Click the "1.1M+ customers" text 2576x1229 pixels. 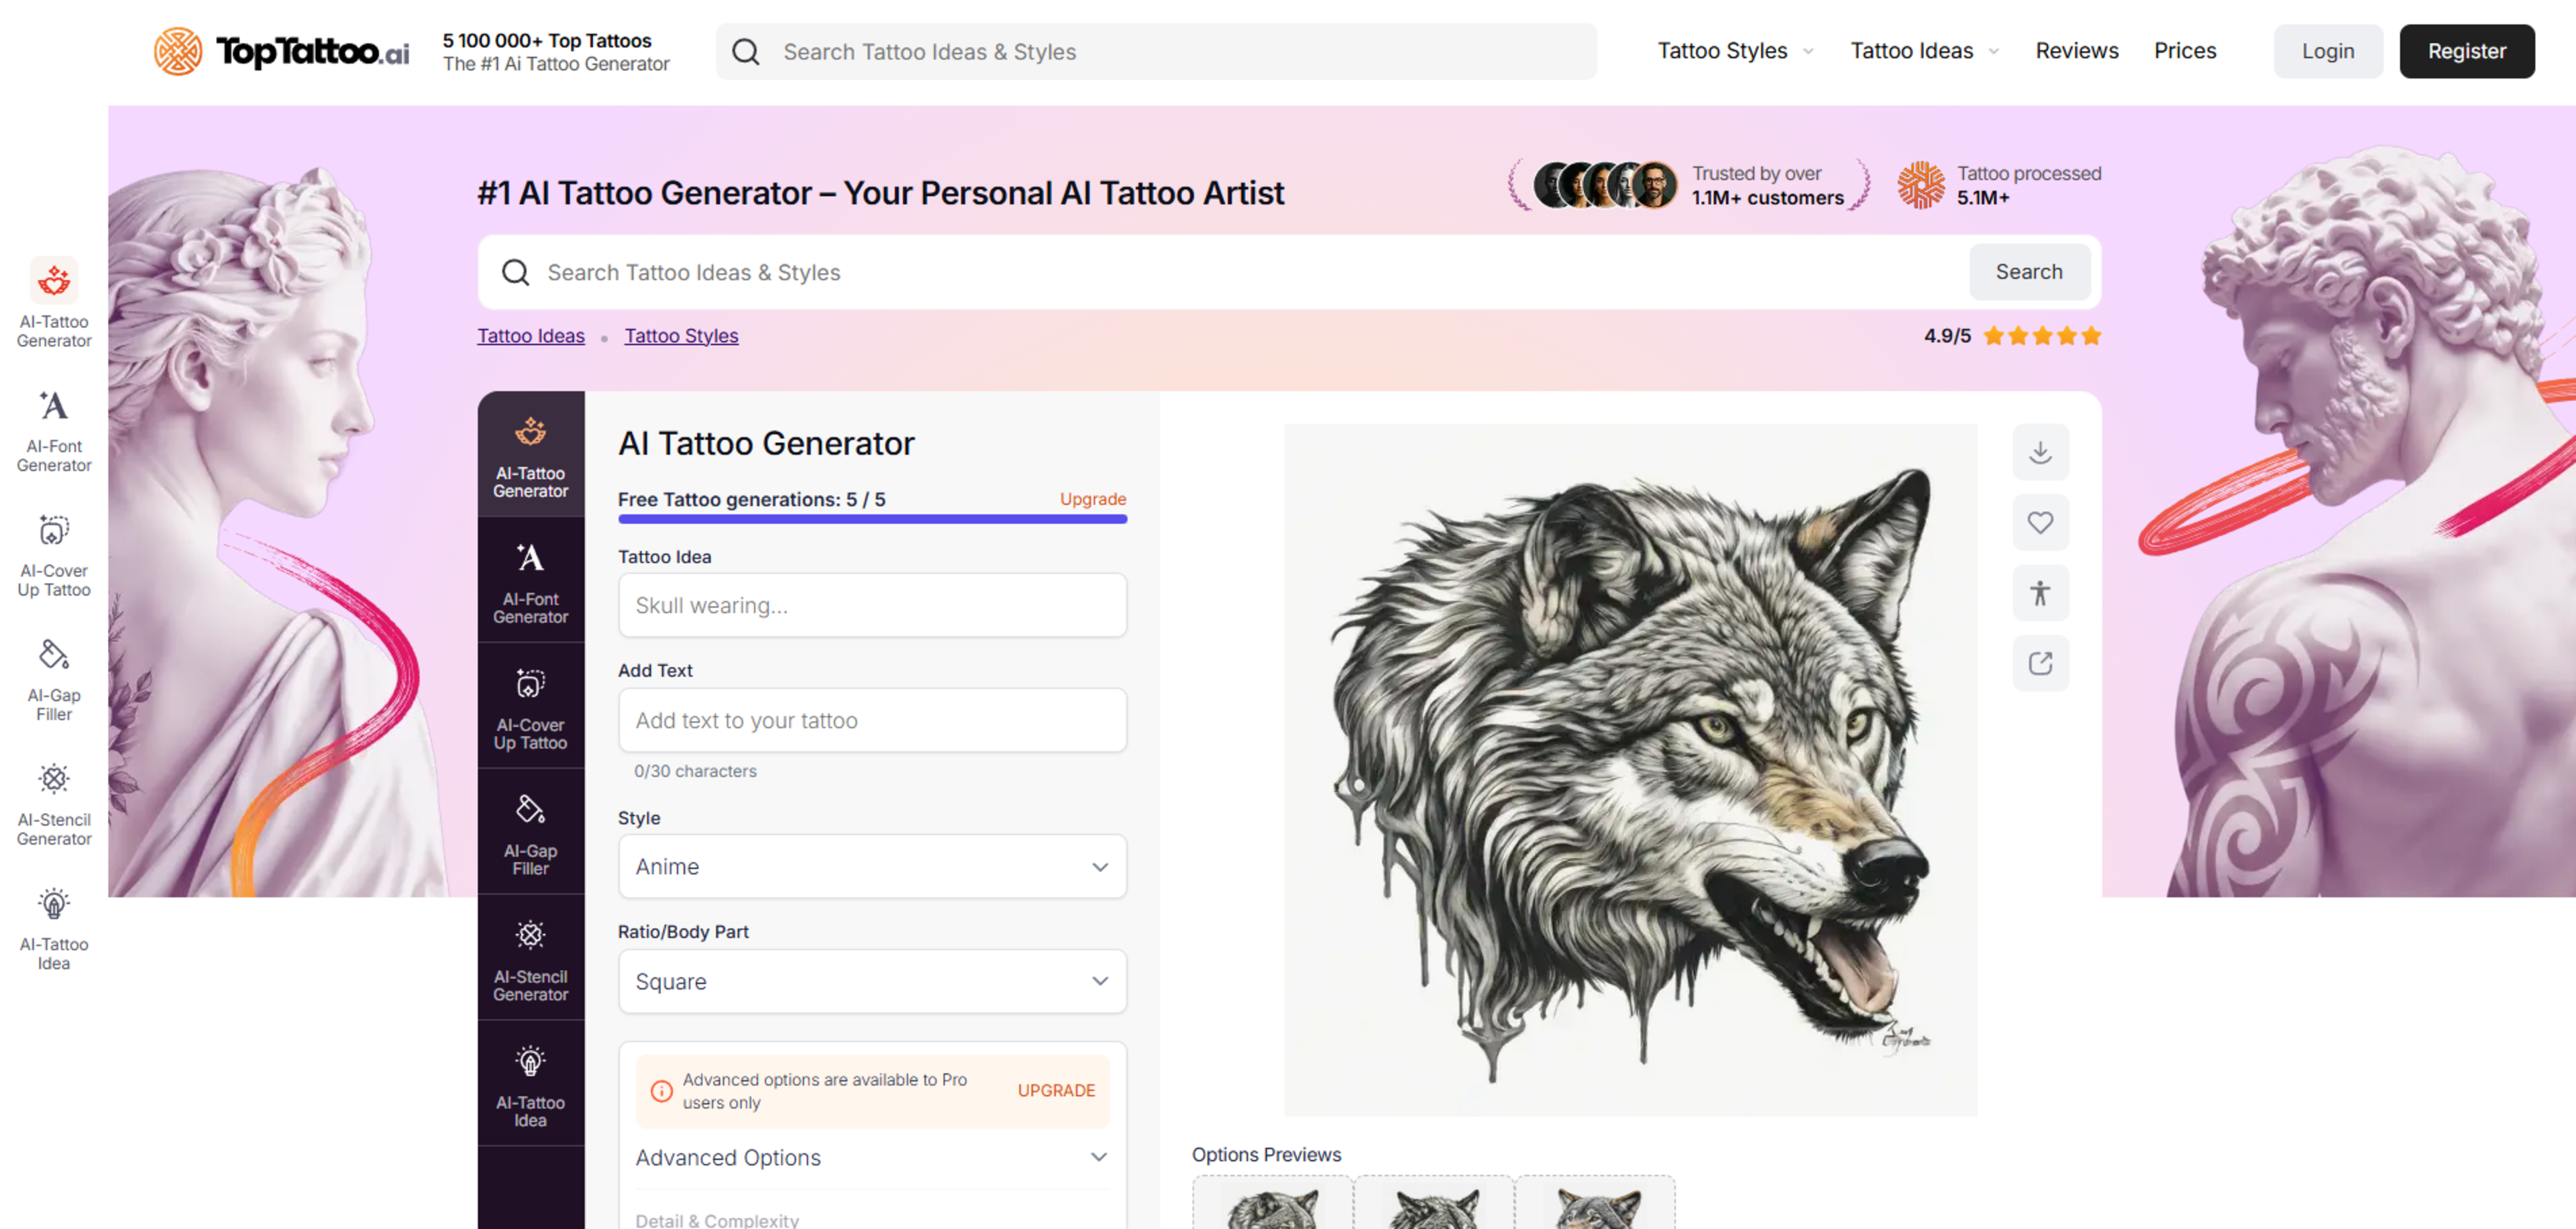tap(1767, 198)
